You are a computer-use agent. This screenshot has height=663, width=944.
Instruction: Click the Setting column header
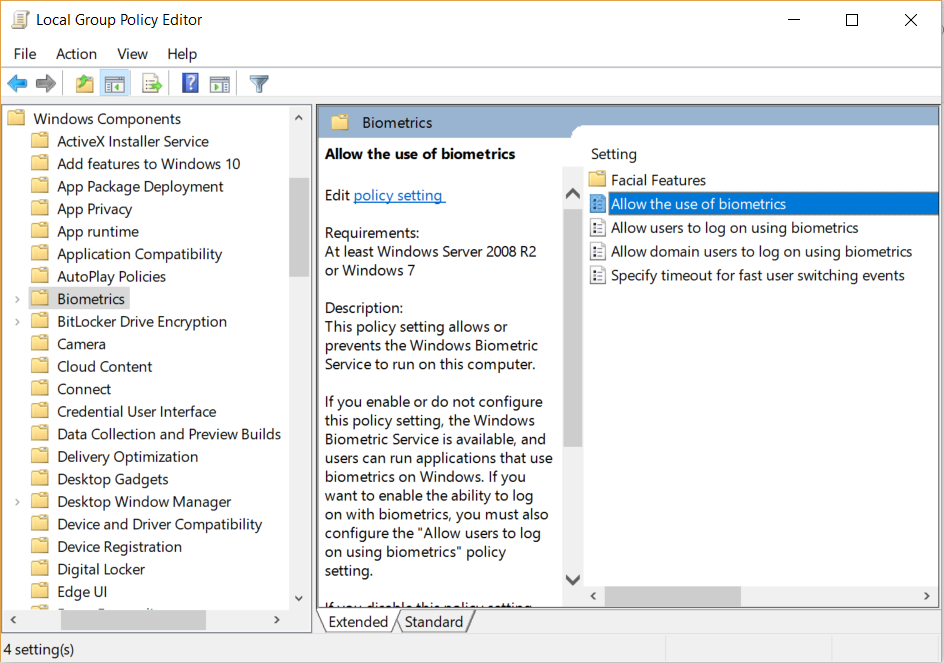tap(614, 154)
